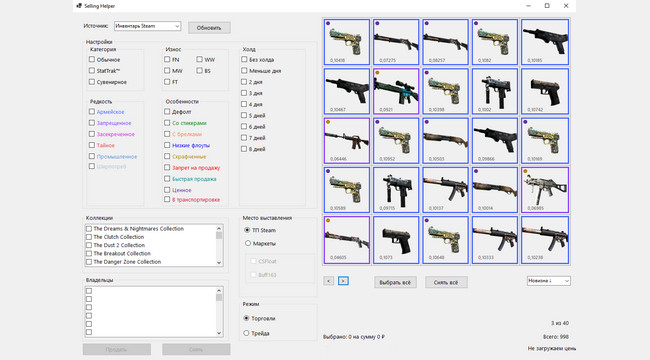Choose the shotgun item with float 0,10503
Viewport: 650px width, 360px height.
coord(445,141)
